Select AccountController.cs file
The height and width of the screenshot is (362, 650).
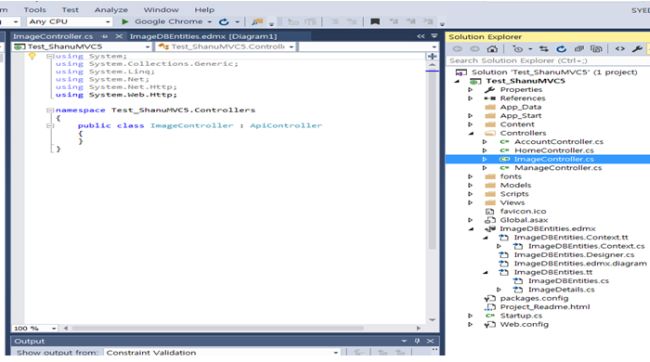tap(558, 142)
